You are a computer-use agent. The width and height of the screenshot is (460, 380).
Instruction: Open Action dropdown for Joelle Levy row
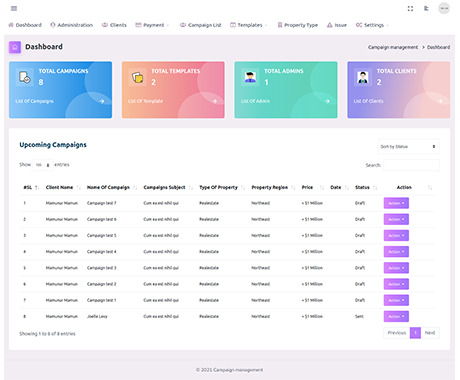[396, 316]
